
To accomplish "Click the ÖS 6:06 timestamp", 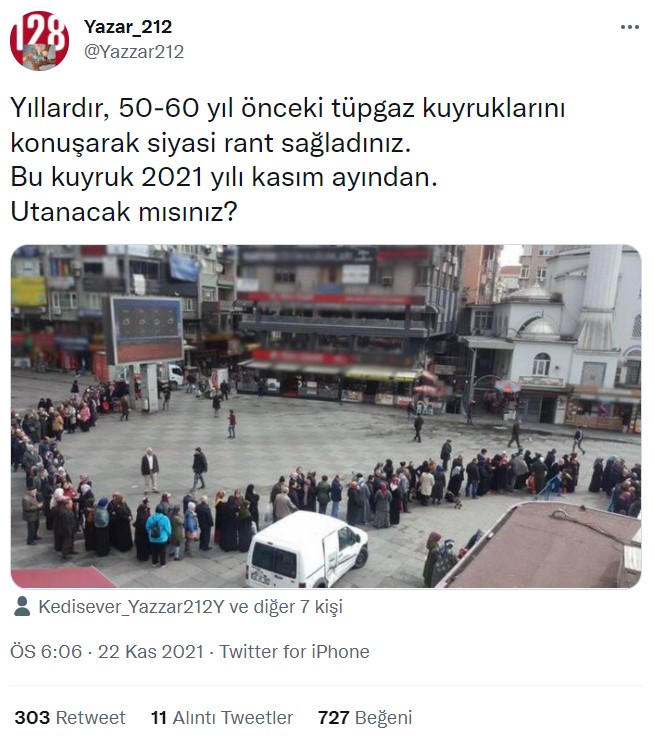I will click(46, 652).
